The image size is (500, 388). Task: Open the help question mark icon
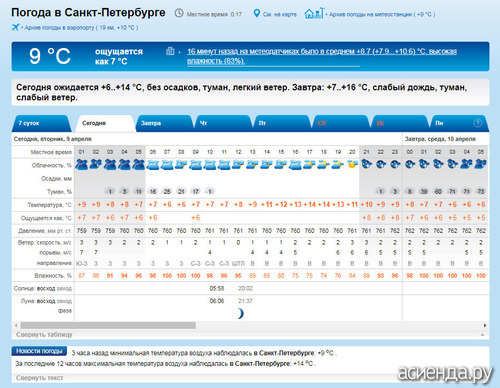(477, 123)
